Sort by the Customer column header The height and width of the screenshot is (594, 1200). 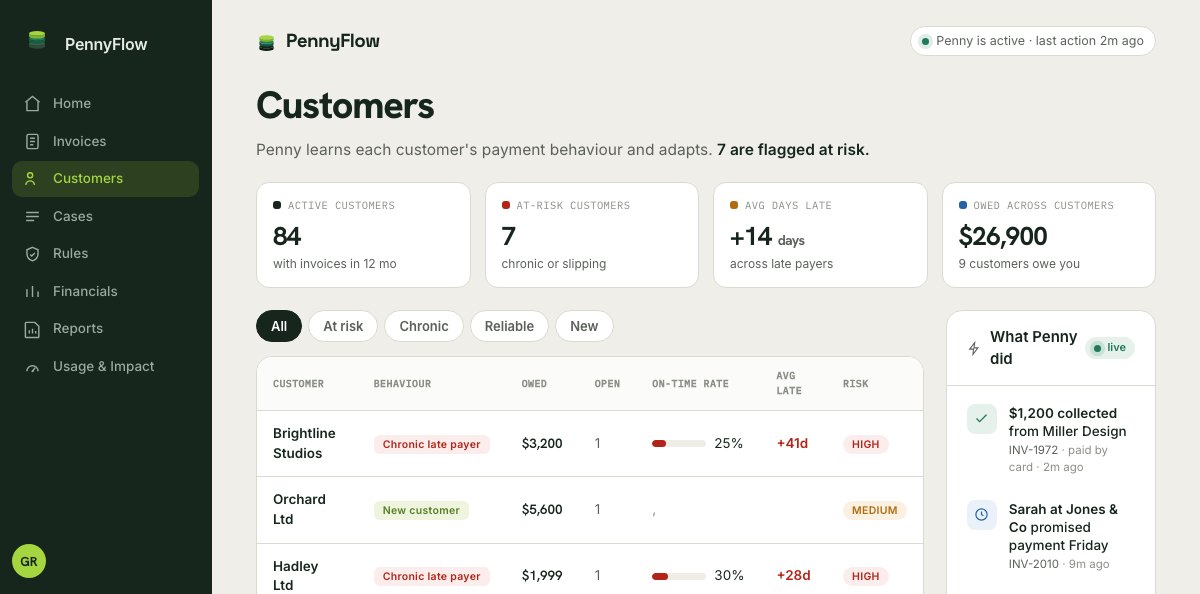tap(298, 384)
